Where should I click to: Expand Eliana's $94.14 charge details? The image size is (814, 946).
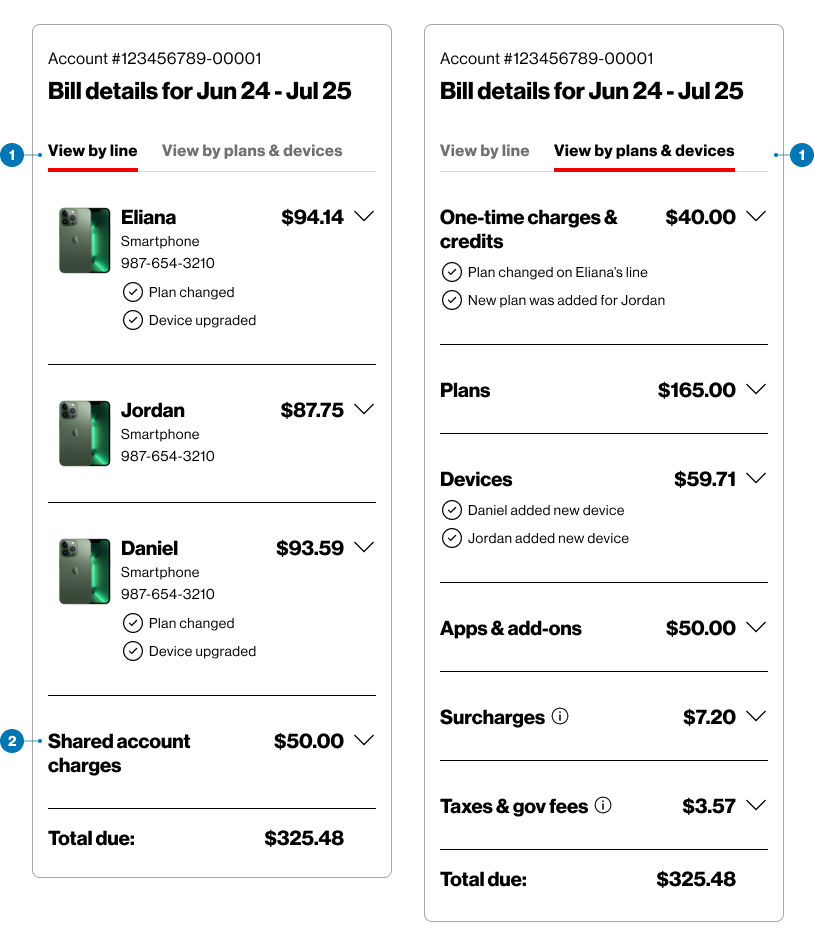(364, 216)
